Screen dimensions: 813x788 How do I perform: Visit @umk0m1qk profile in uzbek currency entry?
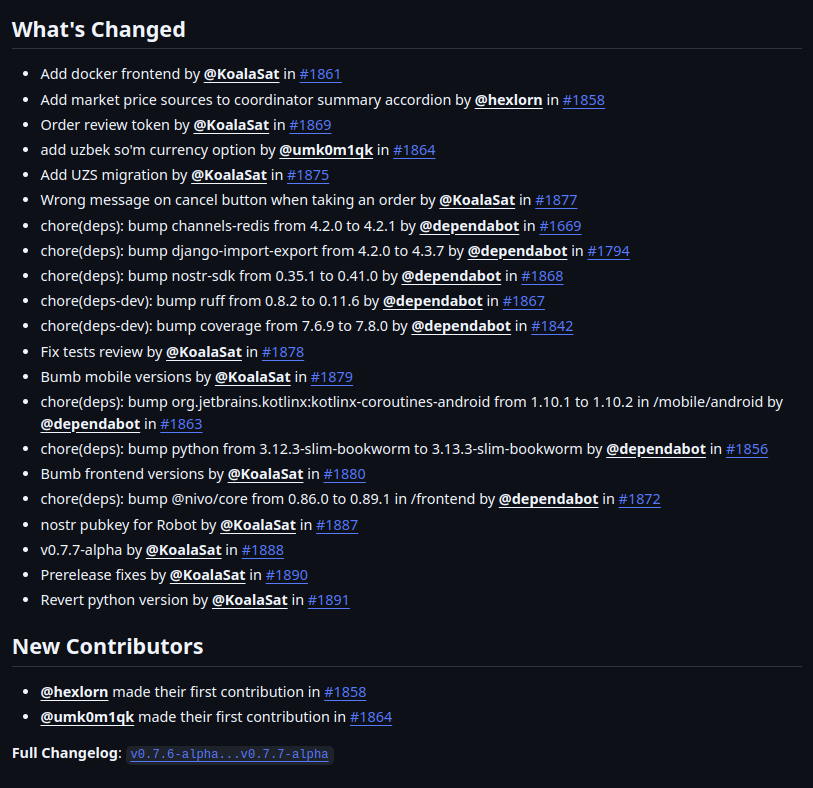(326, 150)
